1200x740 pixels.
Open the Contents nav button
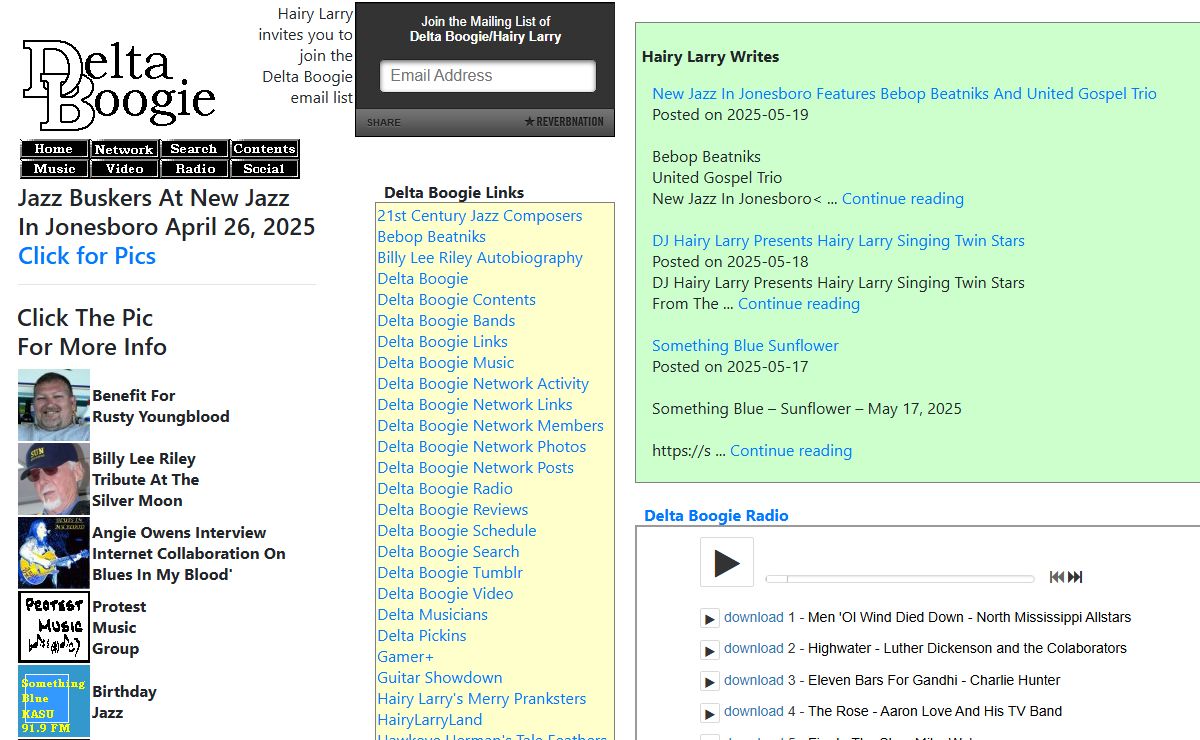264,149
